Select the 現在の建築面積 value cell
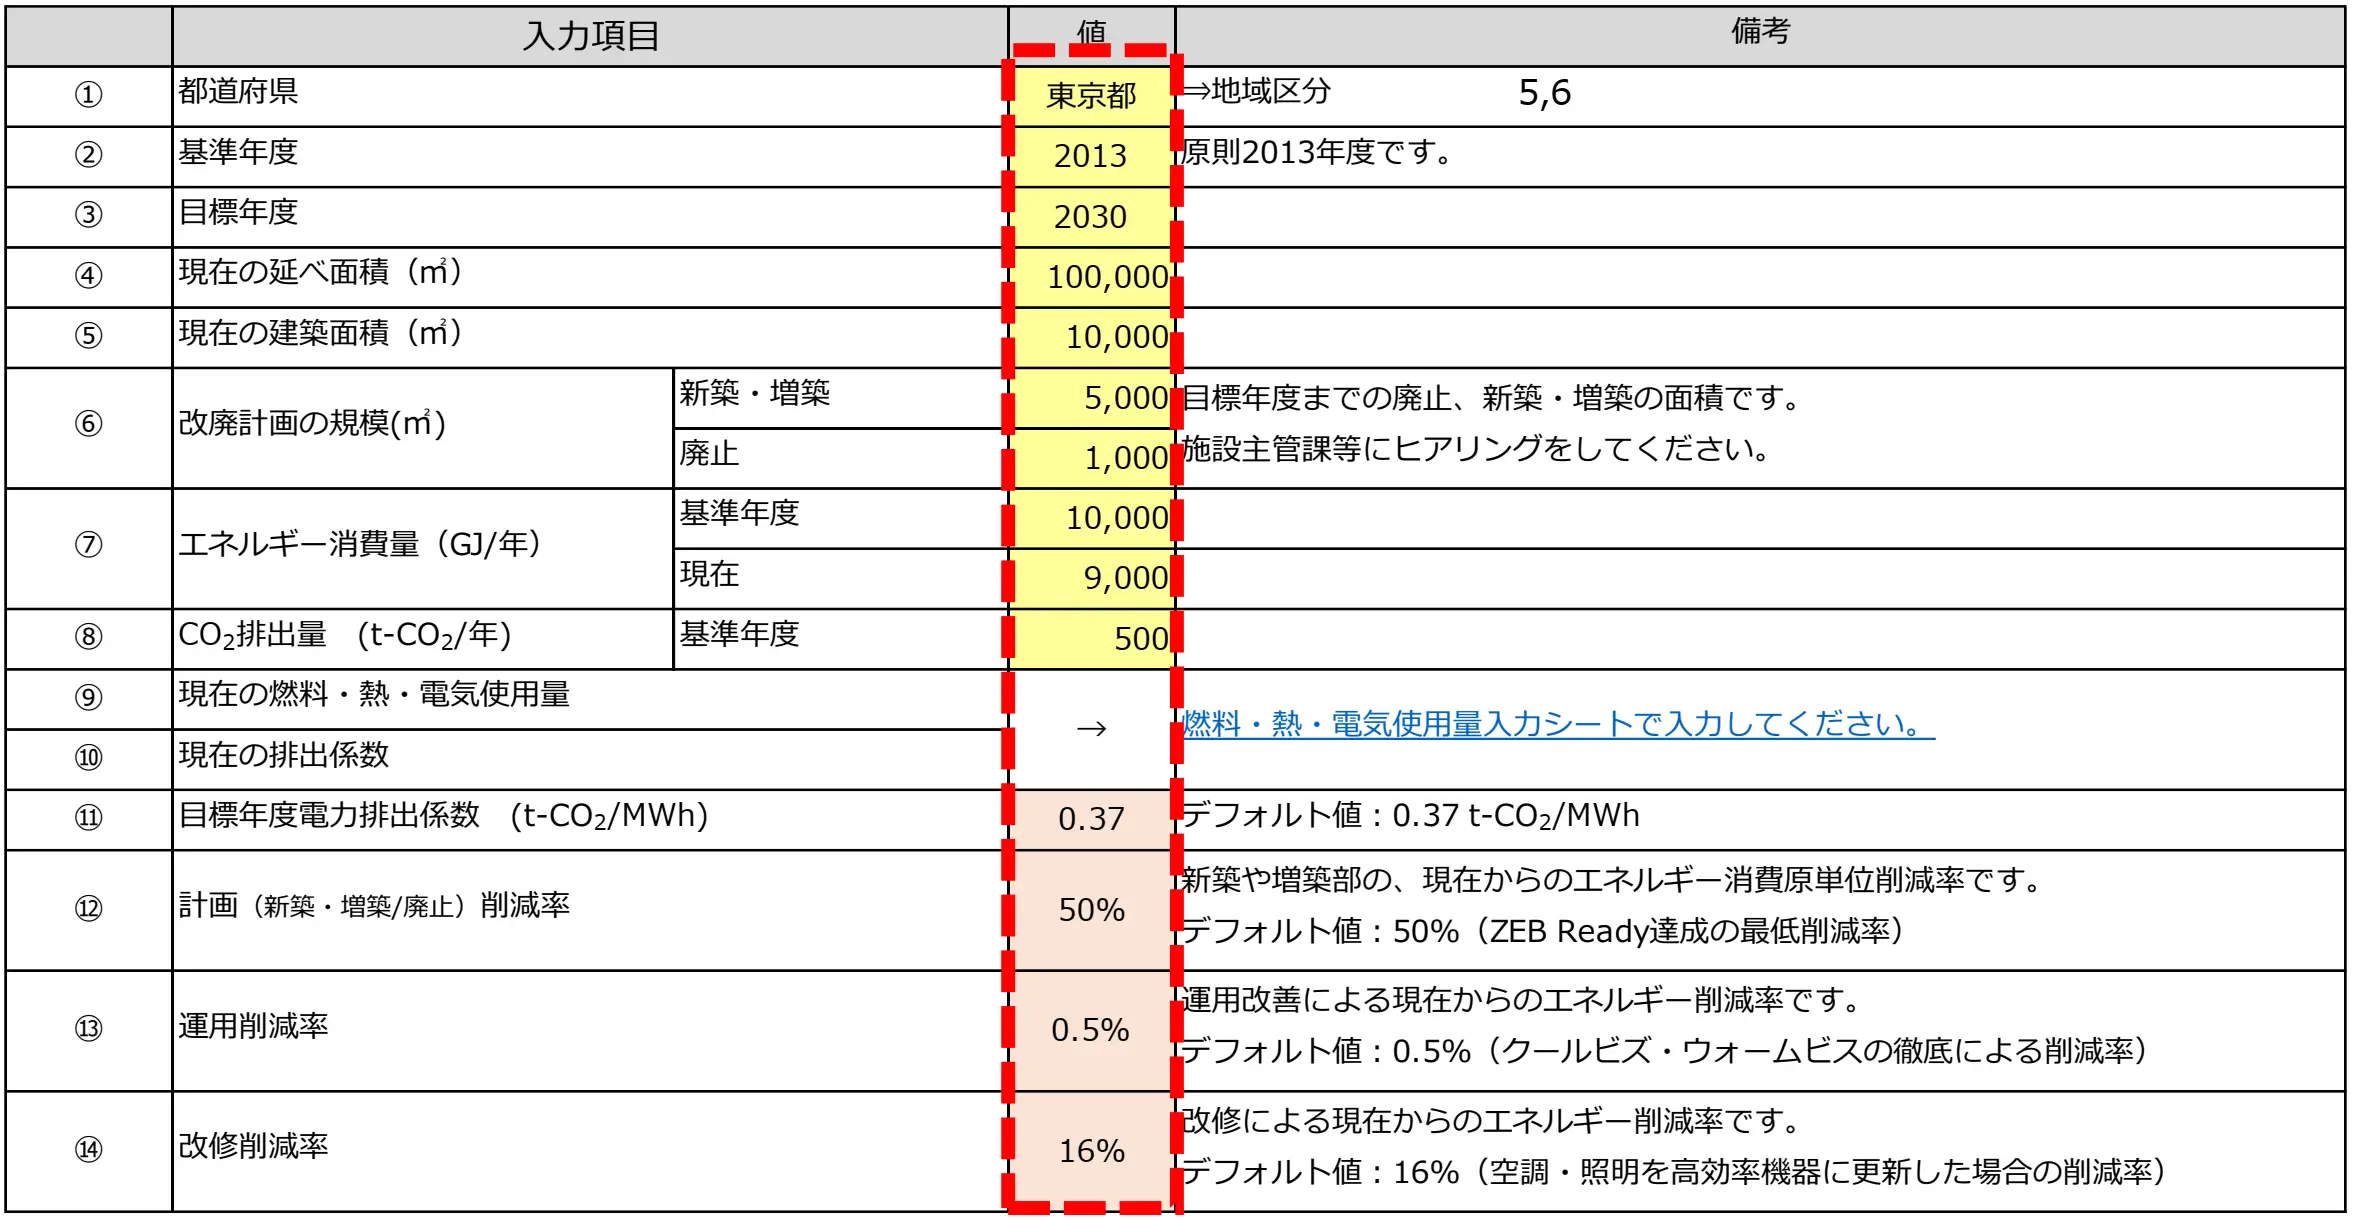The width and height of the screenshot is (2353, 1218). (1091, 337)
